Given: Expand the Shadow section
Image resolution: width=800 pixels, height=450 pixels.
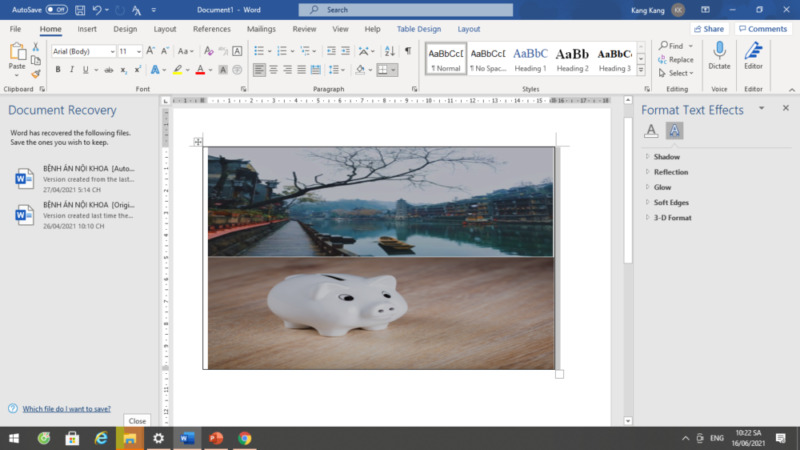Looking at the screenshot, I should pos(666,157).
